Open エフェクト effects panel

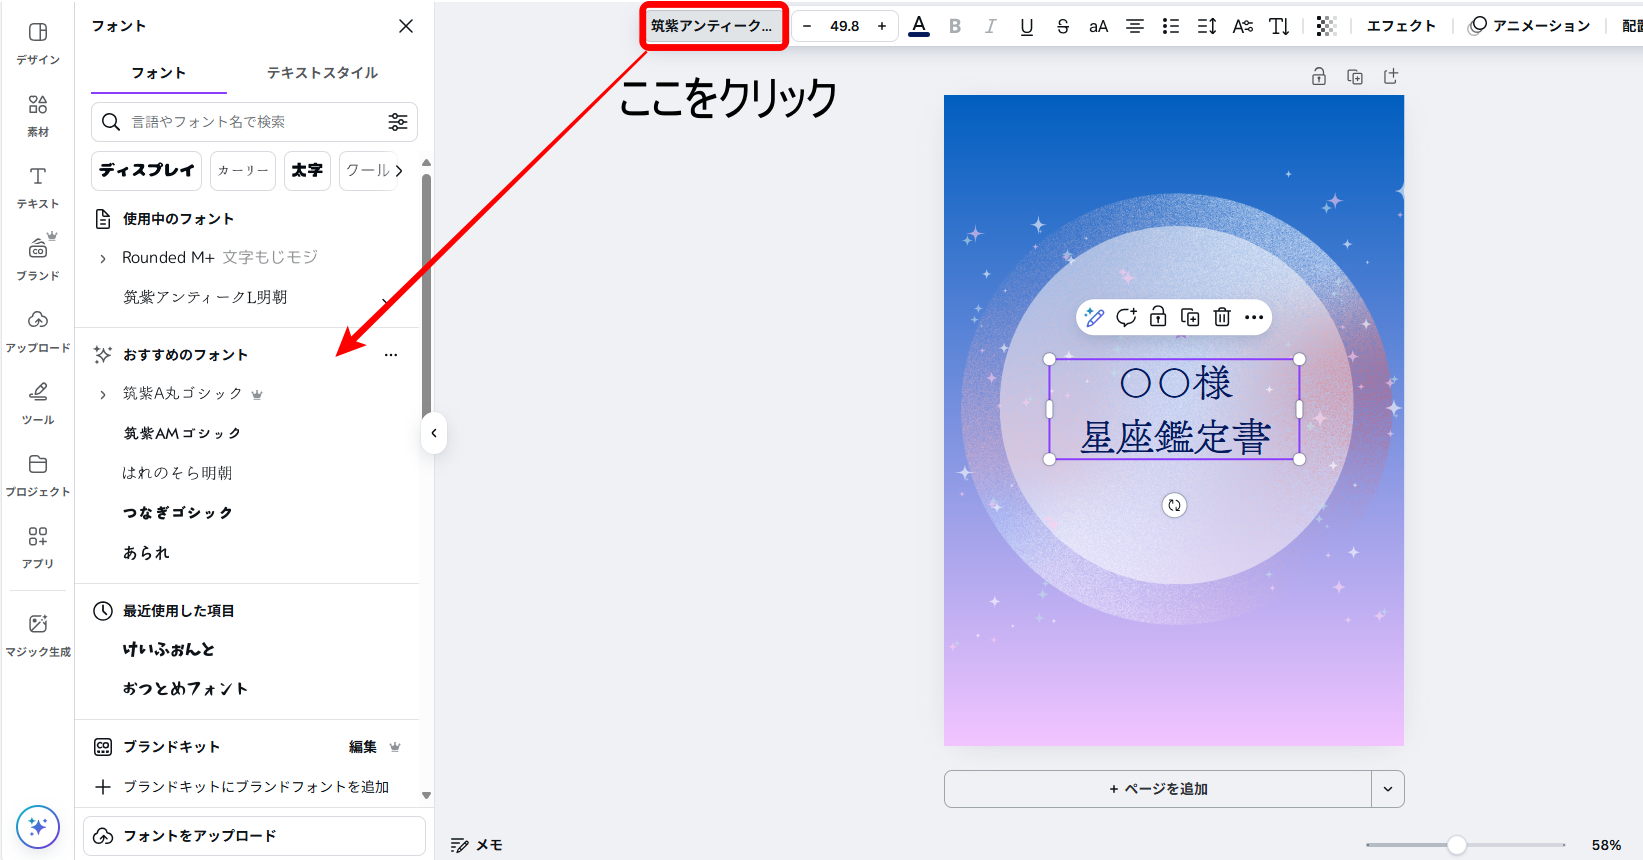pyautogui.click(x=1401, y=26)
